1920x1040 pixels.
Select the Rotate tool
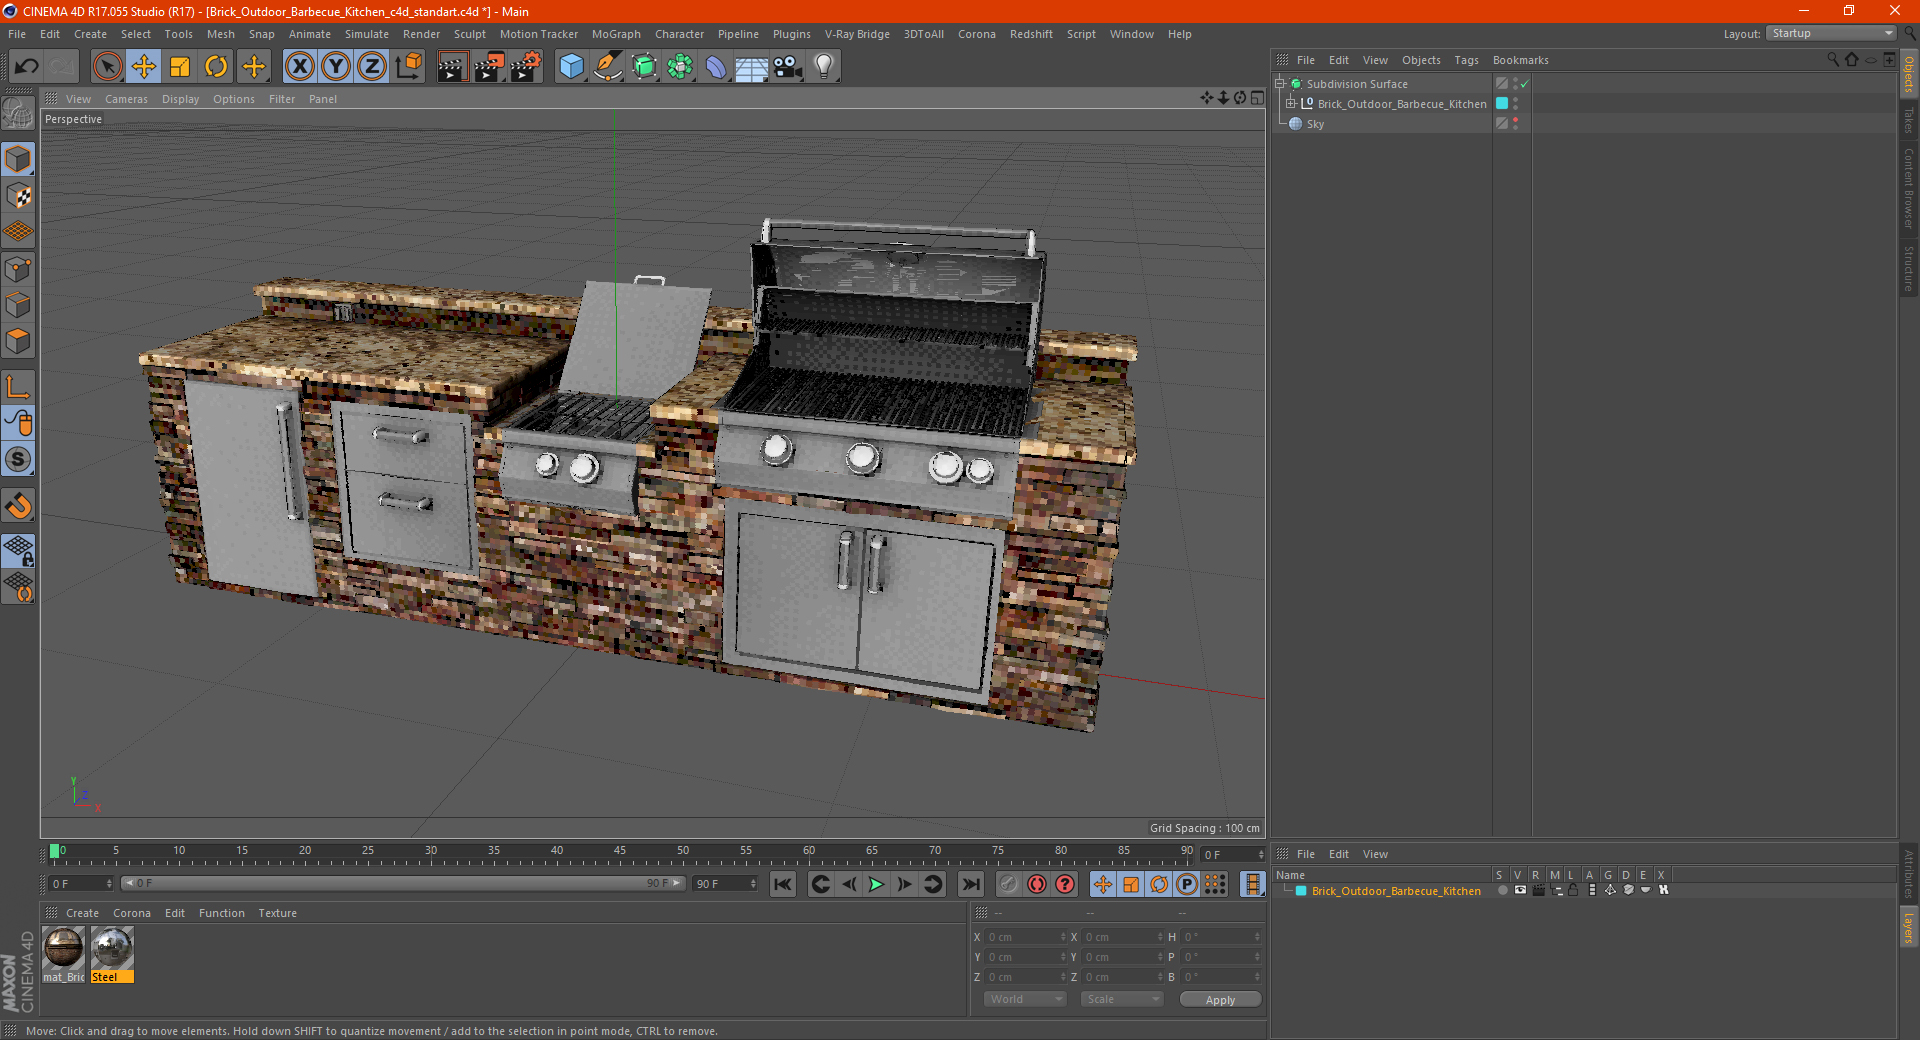coord(216,67)
